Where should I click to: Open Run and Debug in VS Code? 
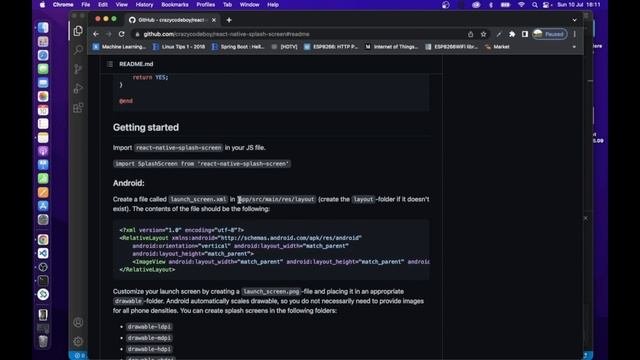pos(78,88)
